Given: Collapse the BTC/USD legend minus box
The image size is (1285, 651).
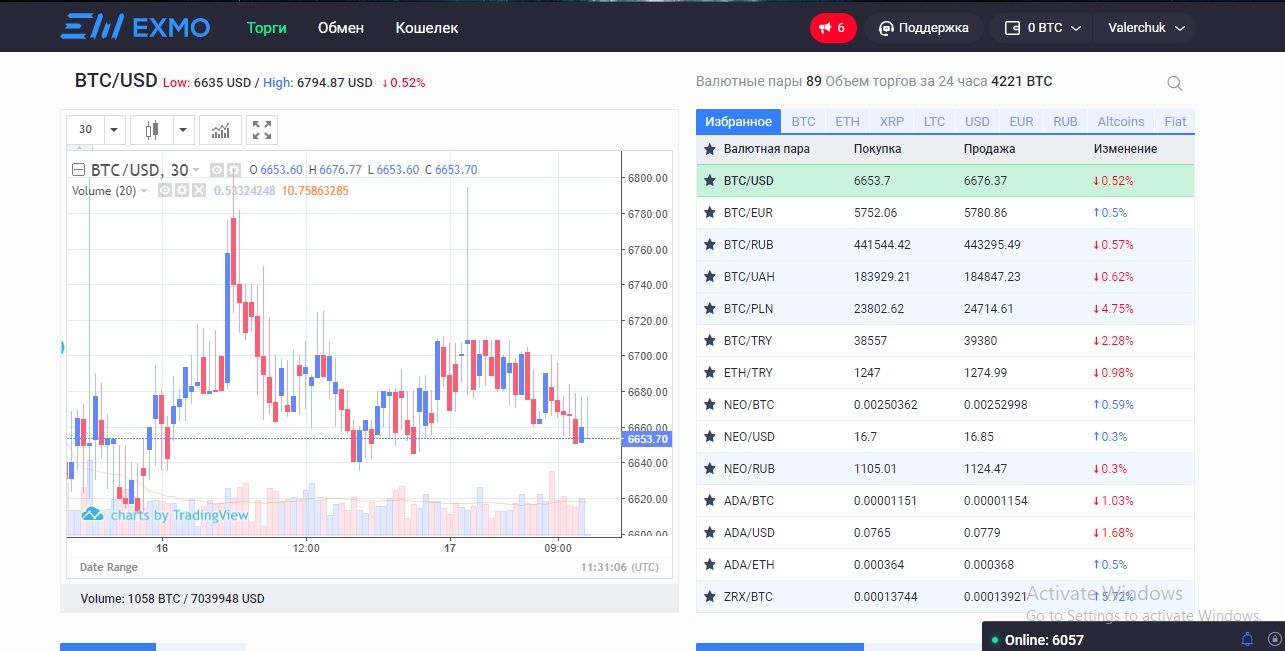Looking at the screenshot, I should coord(78,170).
